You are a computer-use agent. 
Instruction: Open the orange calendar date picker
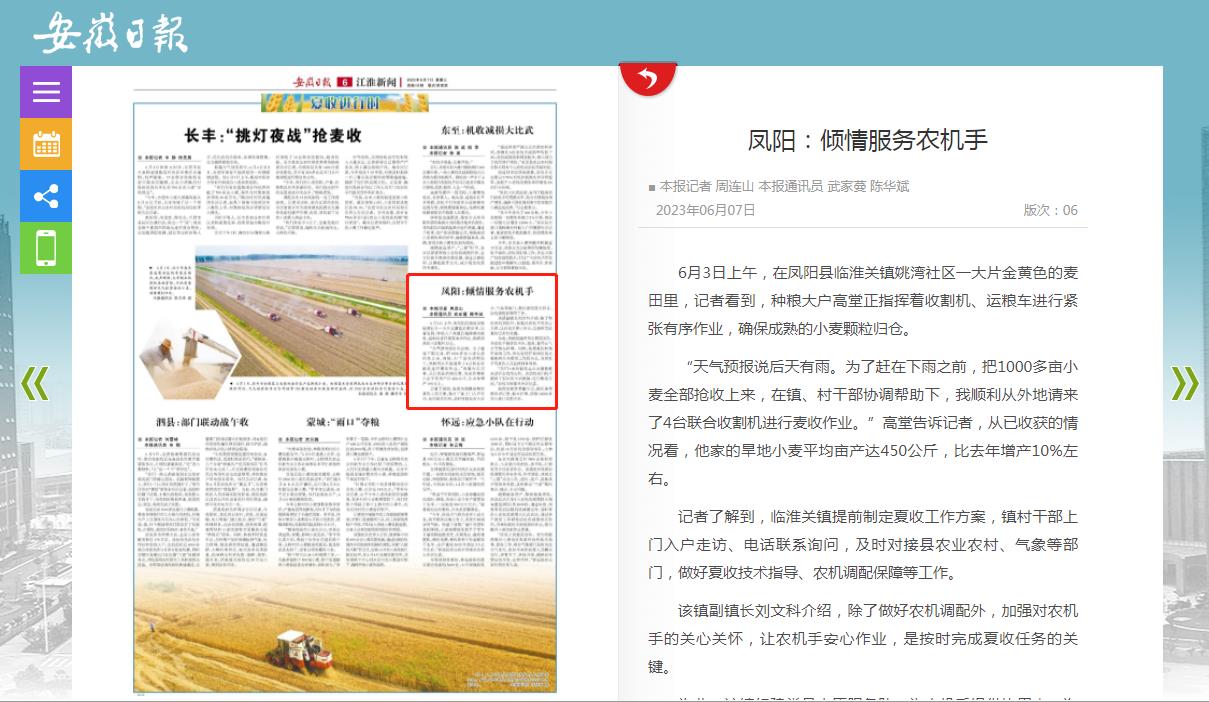(46, 144)
